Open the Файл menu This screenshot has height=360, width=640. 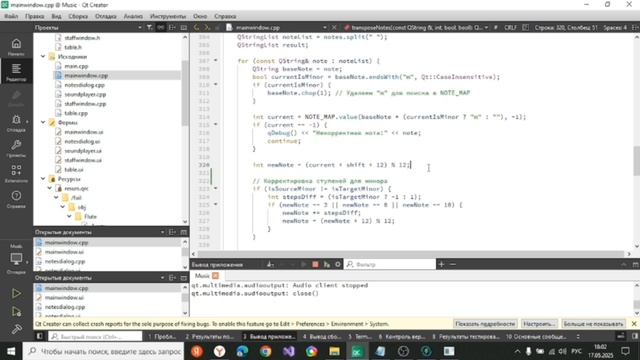[x=11, y=16]
